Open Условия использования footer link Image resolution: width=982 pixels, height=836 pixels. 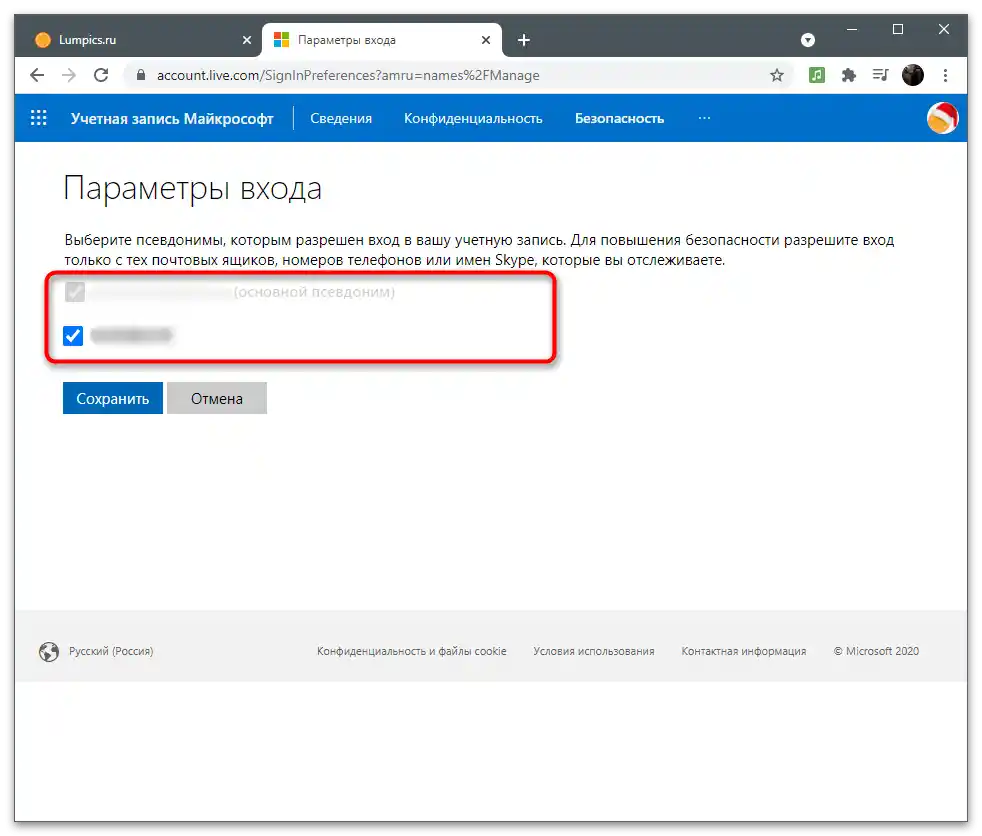(594, 651)
